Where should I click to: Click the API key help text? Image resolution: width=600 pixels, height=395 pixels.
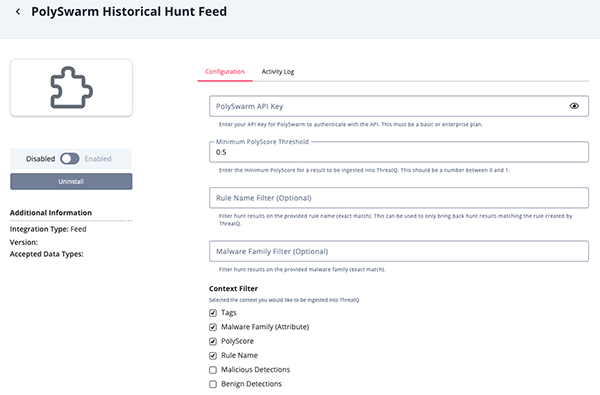click(x=351, y=124)
